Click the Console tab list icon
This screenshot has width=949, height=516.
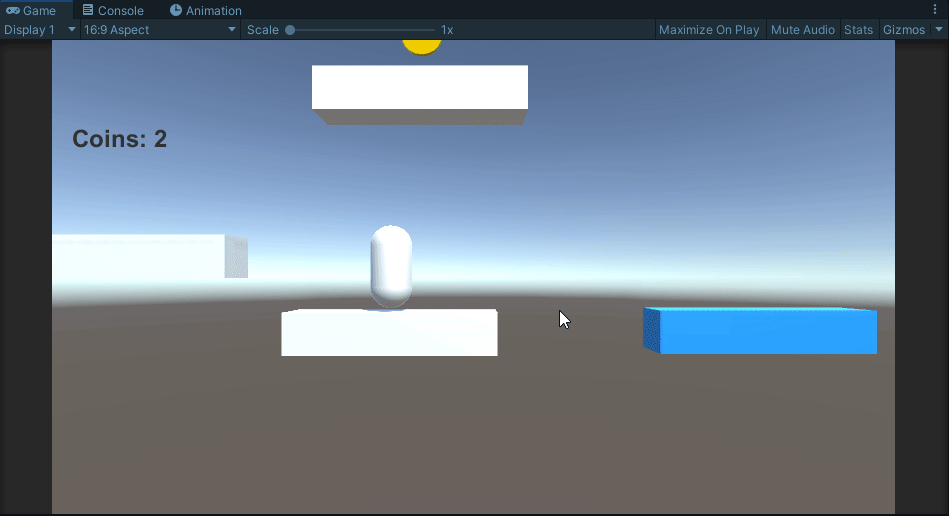[88, 10]
